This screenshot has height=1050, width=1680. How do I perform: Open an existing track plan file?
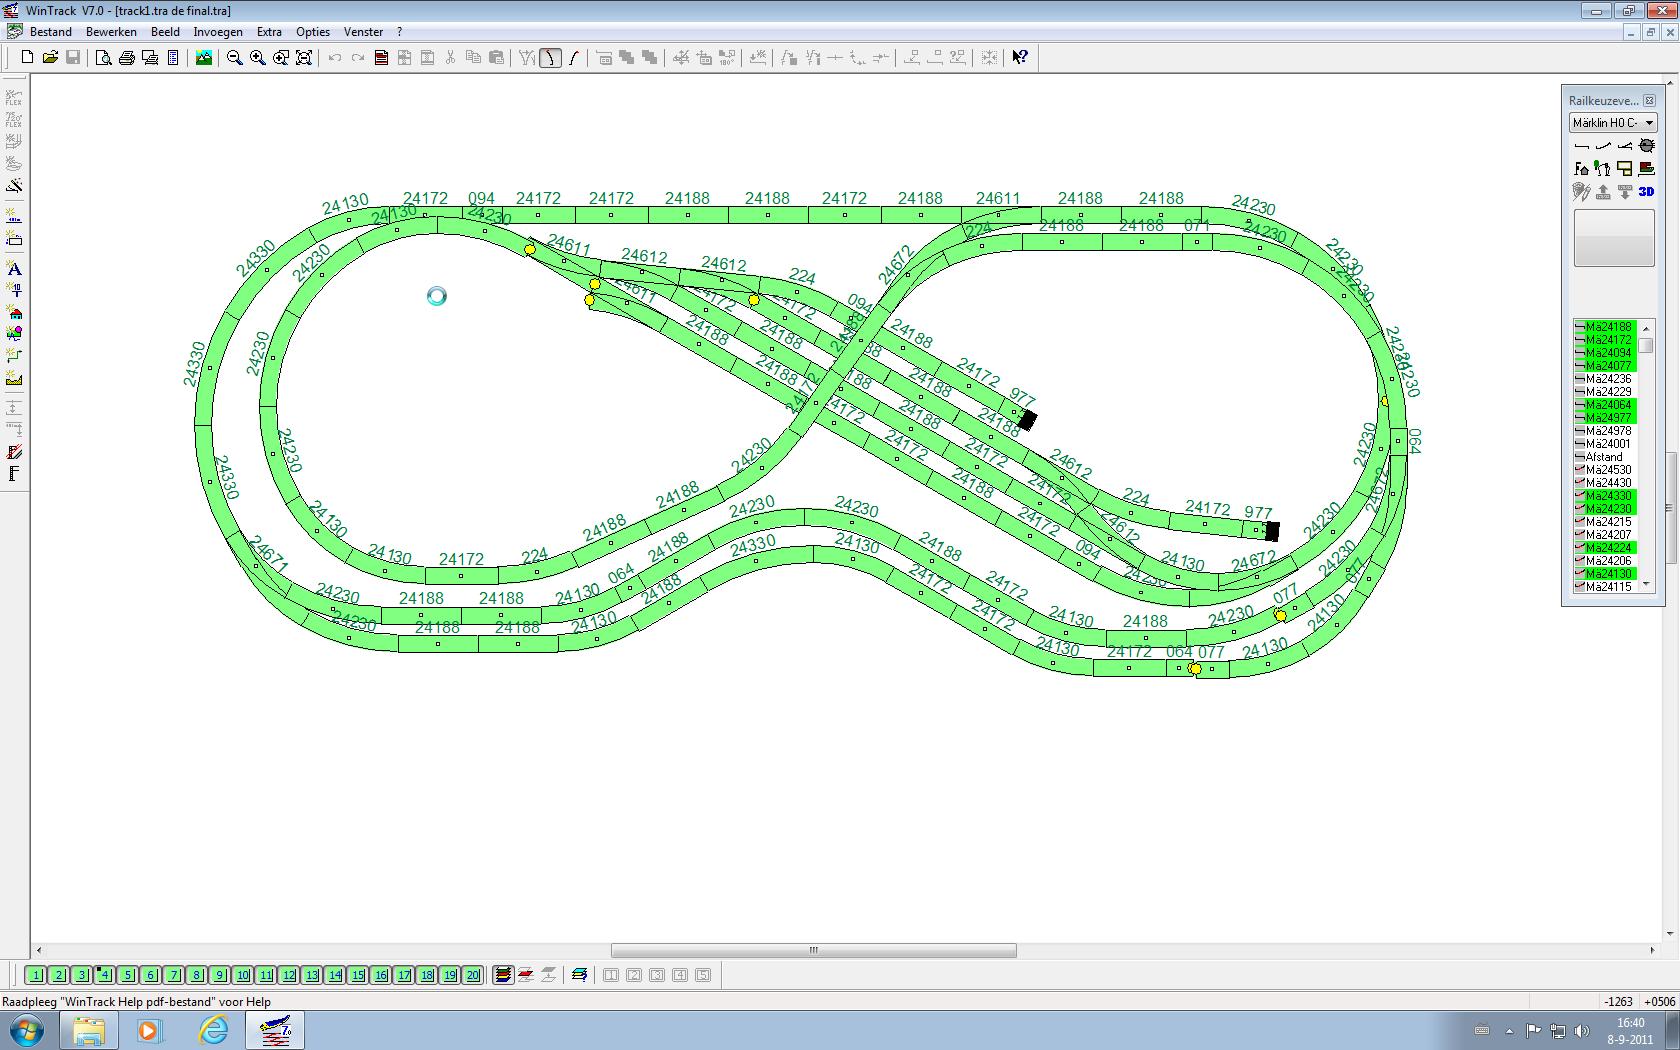50,58
